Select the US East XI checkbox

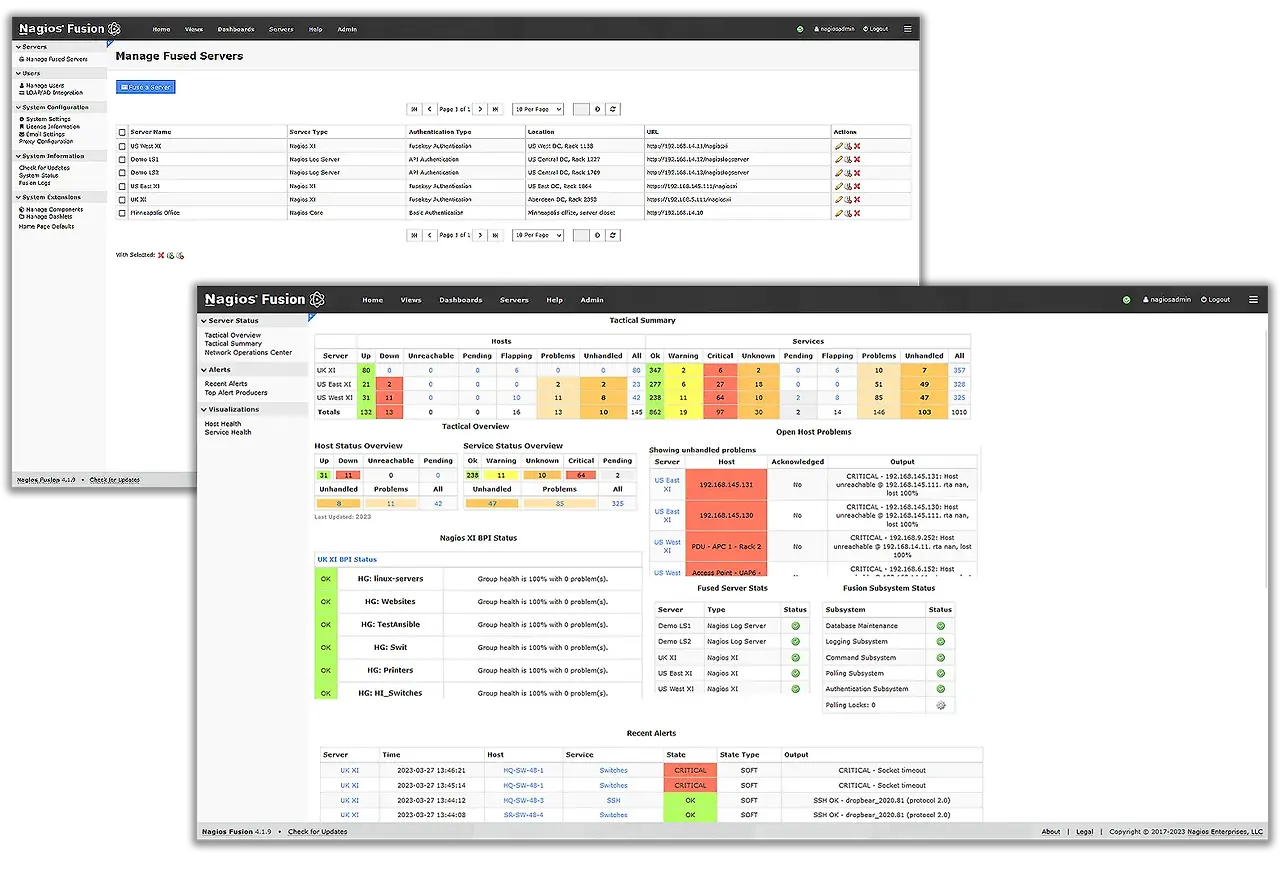pos(123,186)
